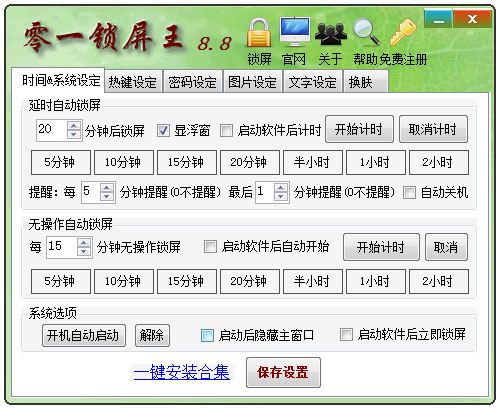Enable 启动软件后立即锁屏 checkbox

pyautogui.click(x=346, y=334)
